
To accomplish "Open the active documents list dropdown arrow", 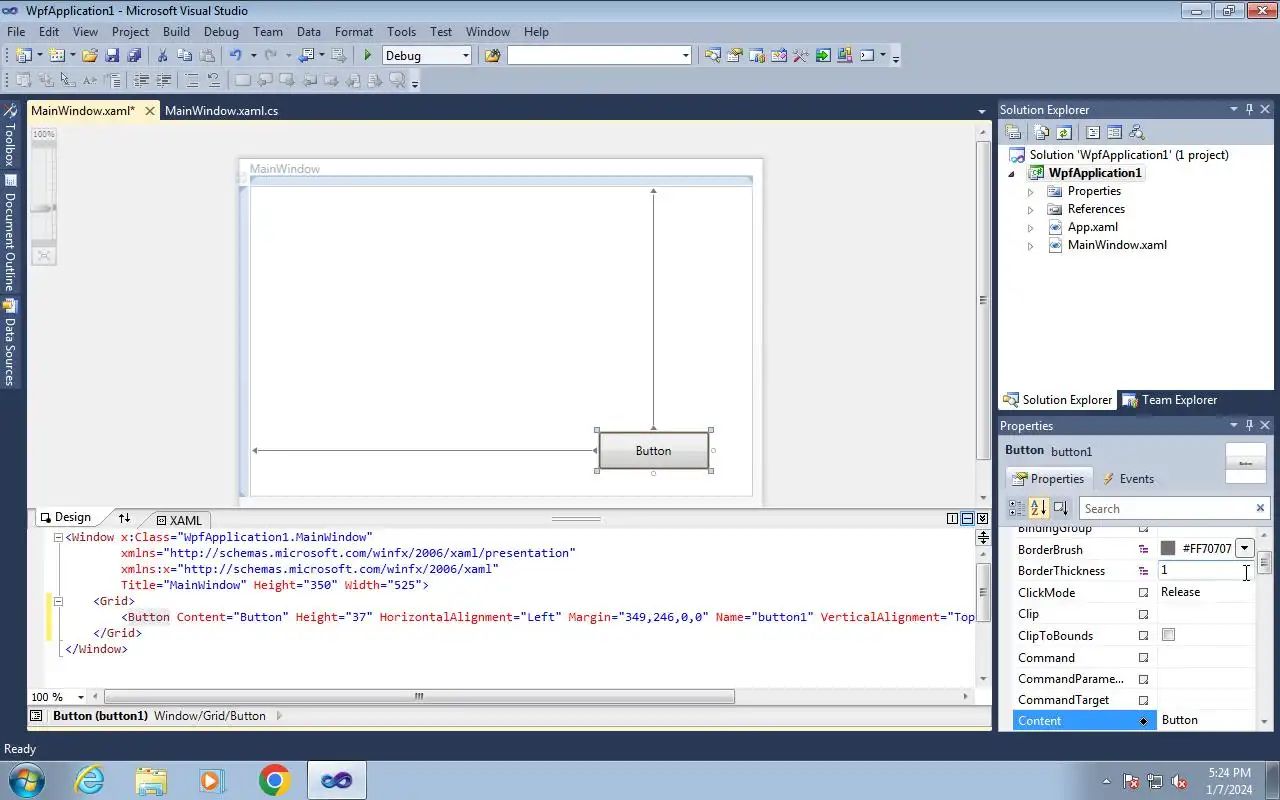I will click(981, 111).
